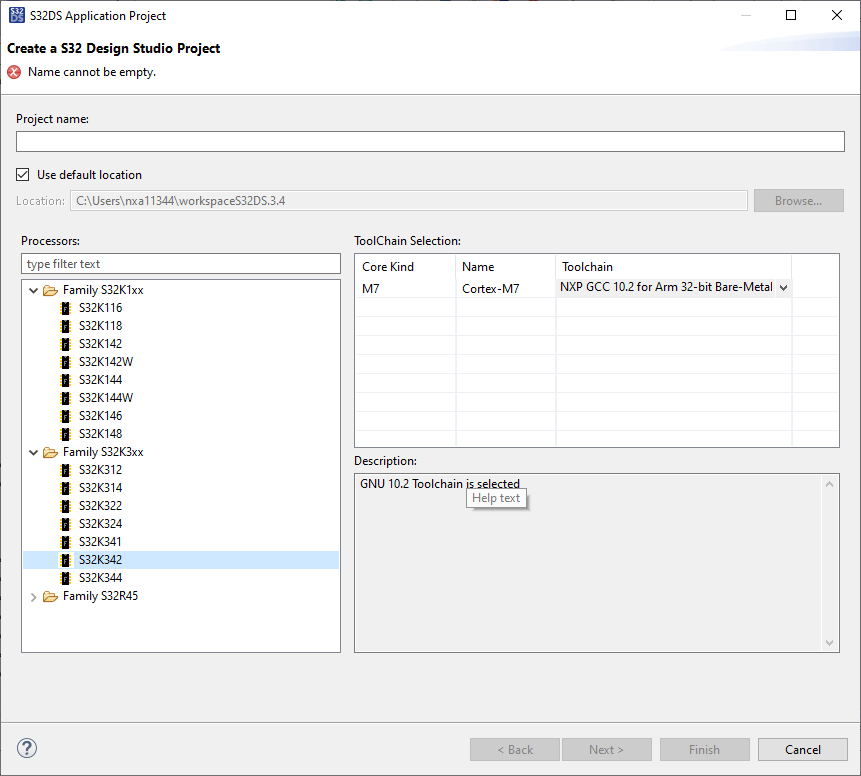Select the S32K324 processor icon
861x776 pixels.
pyautogui.click(x=66, y=523)
